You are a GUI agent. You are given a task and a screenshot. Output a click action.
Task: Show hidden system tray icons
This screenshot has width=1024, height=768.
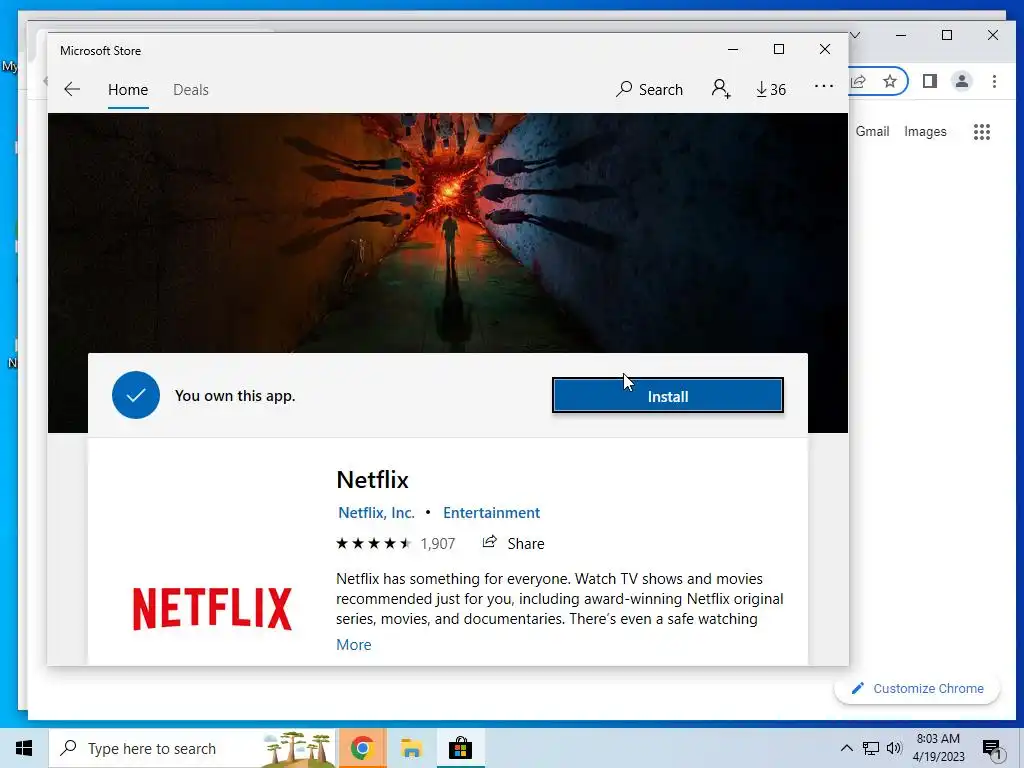(x=846, y=748)
